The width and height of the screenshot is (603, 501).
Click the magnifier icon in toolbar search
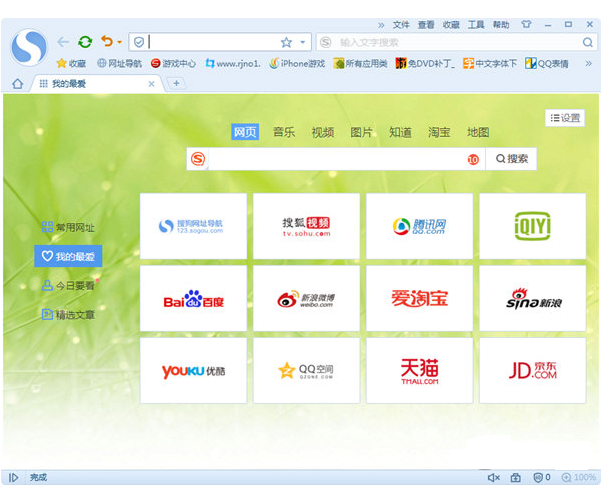pyautogui.click(x=587, y=42)
